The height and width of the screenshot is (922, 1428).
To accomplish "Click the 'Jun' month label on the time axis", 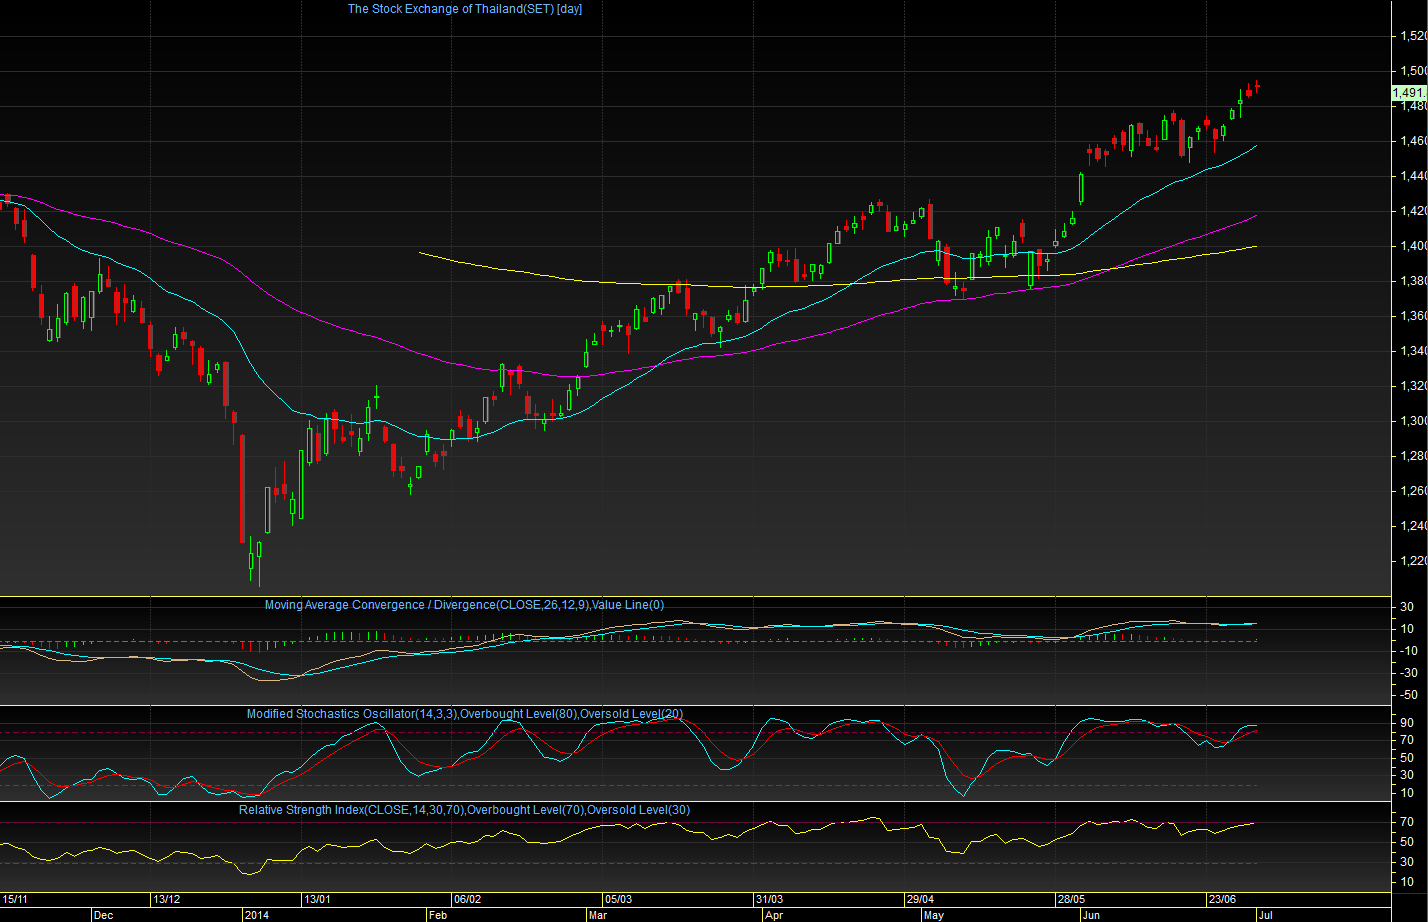I will point(1092,914).
